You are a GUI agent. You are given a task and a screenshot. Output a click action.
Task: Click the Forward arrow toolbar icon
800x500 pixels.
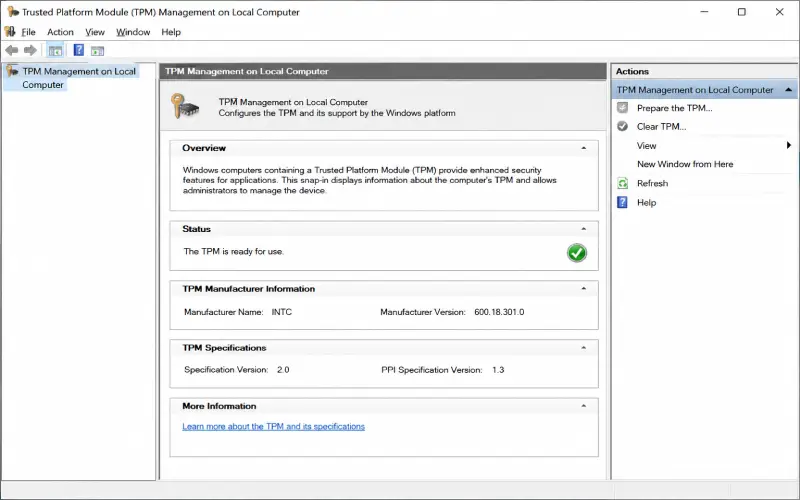click(31, 50)
